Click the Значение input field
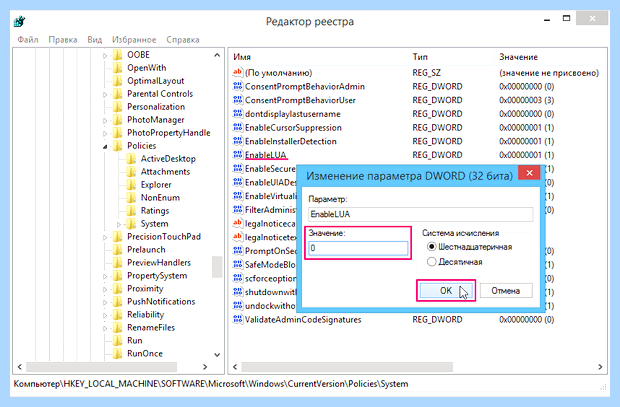 pyautogui.click(x=358, y=248)
